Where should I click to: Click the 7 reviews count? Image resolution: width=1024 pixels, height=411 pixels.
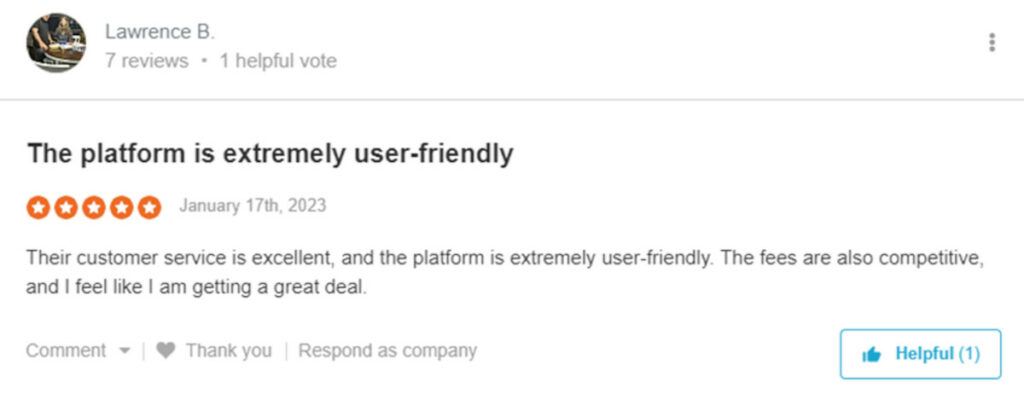point(146,61)
